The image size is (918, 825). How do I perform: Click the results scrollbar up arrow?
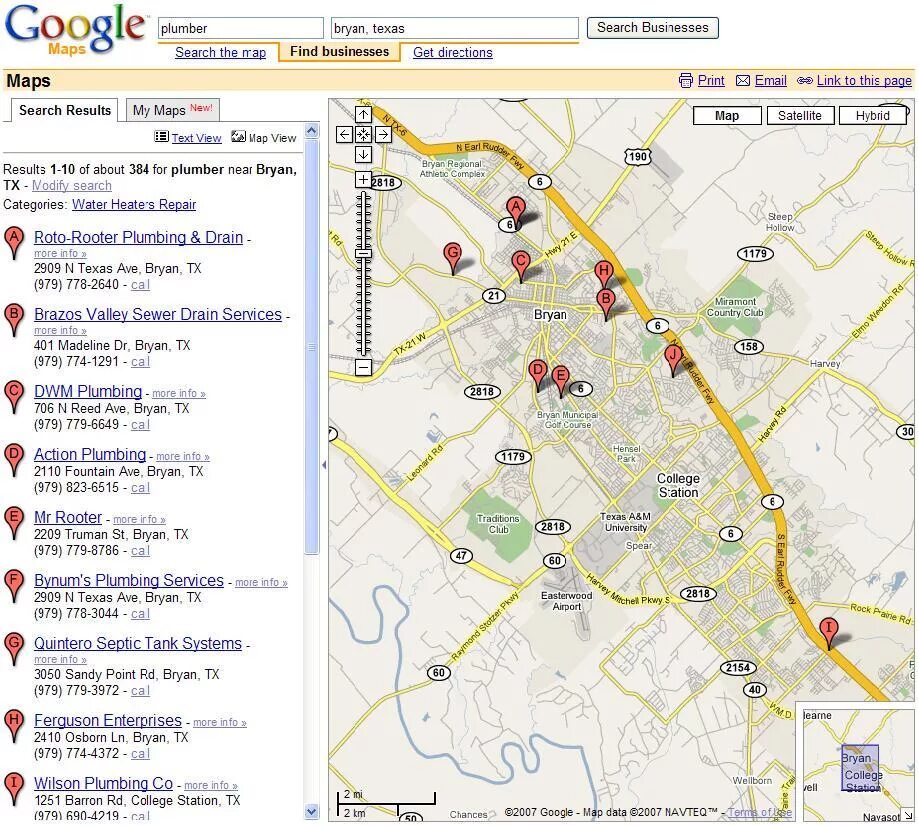point(312,130)
